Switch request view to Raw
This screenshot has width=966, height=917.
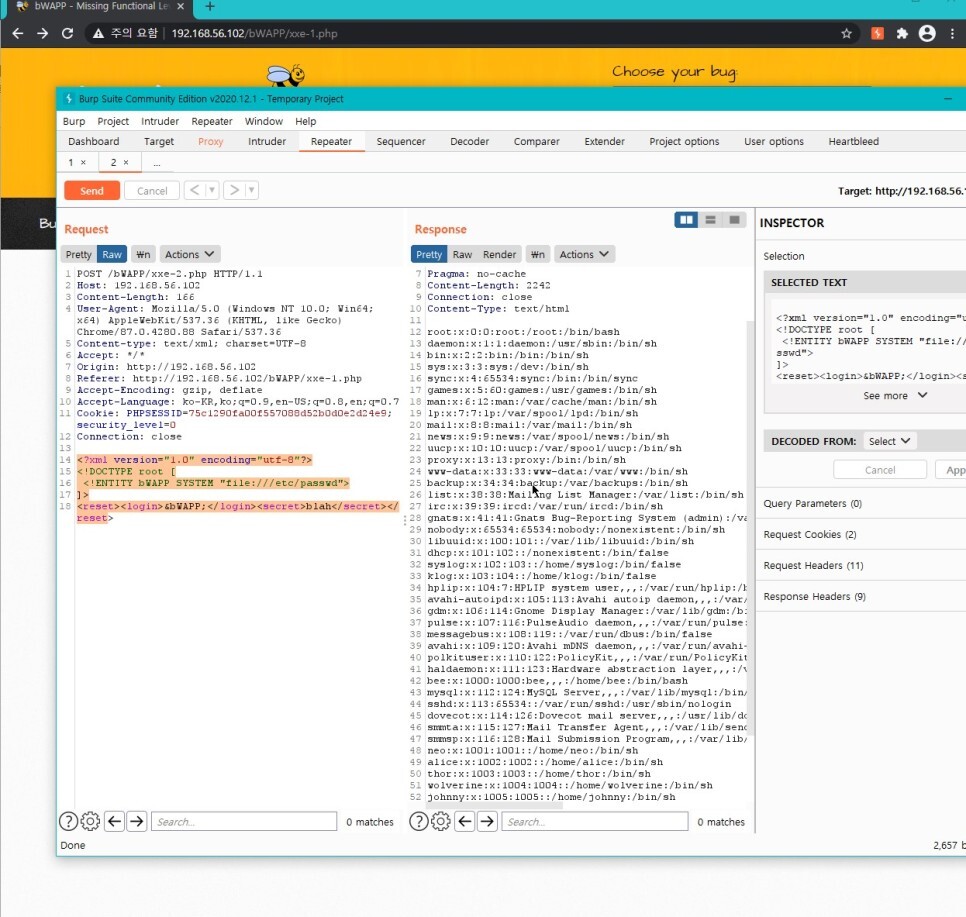(x=112, y=255)
